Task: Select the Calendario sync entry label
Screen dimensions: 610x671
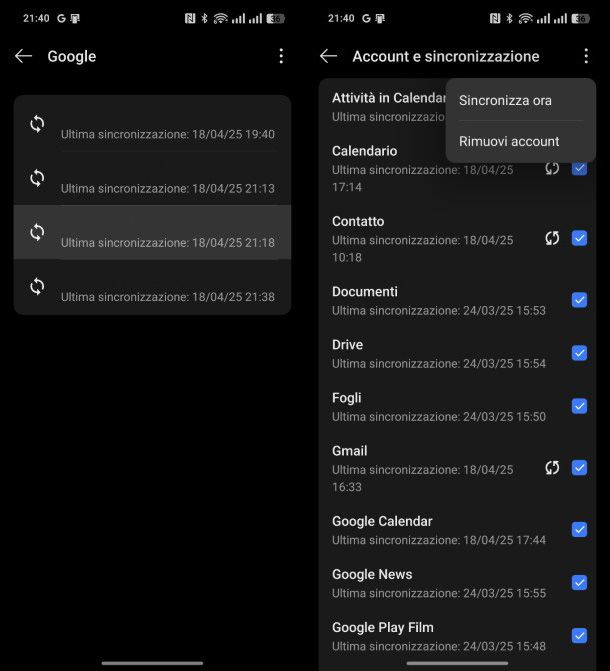Action: pos(365,151)
